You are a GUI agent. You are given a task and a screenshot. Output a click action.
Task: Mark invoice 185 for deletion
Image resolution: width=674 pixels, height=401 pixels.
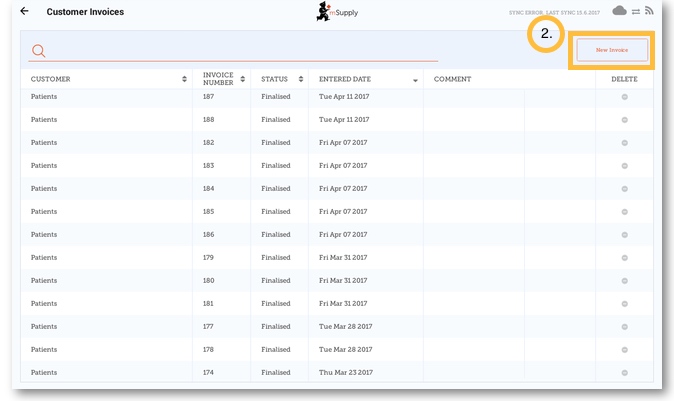coord(625,212)
